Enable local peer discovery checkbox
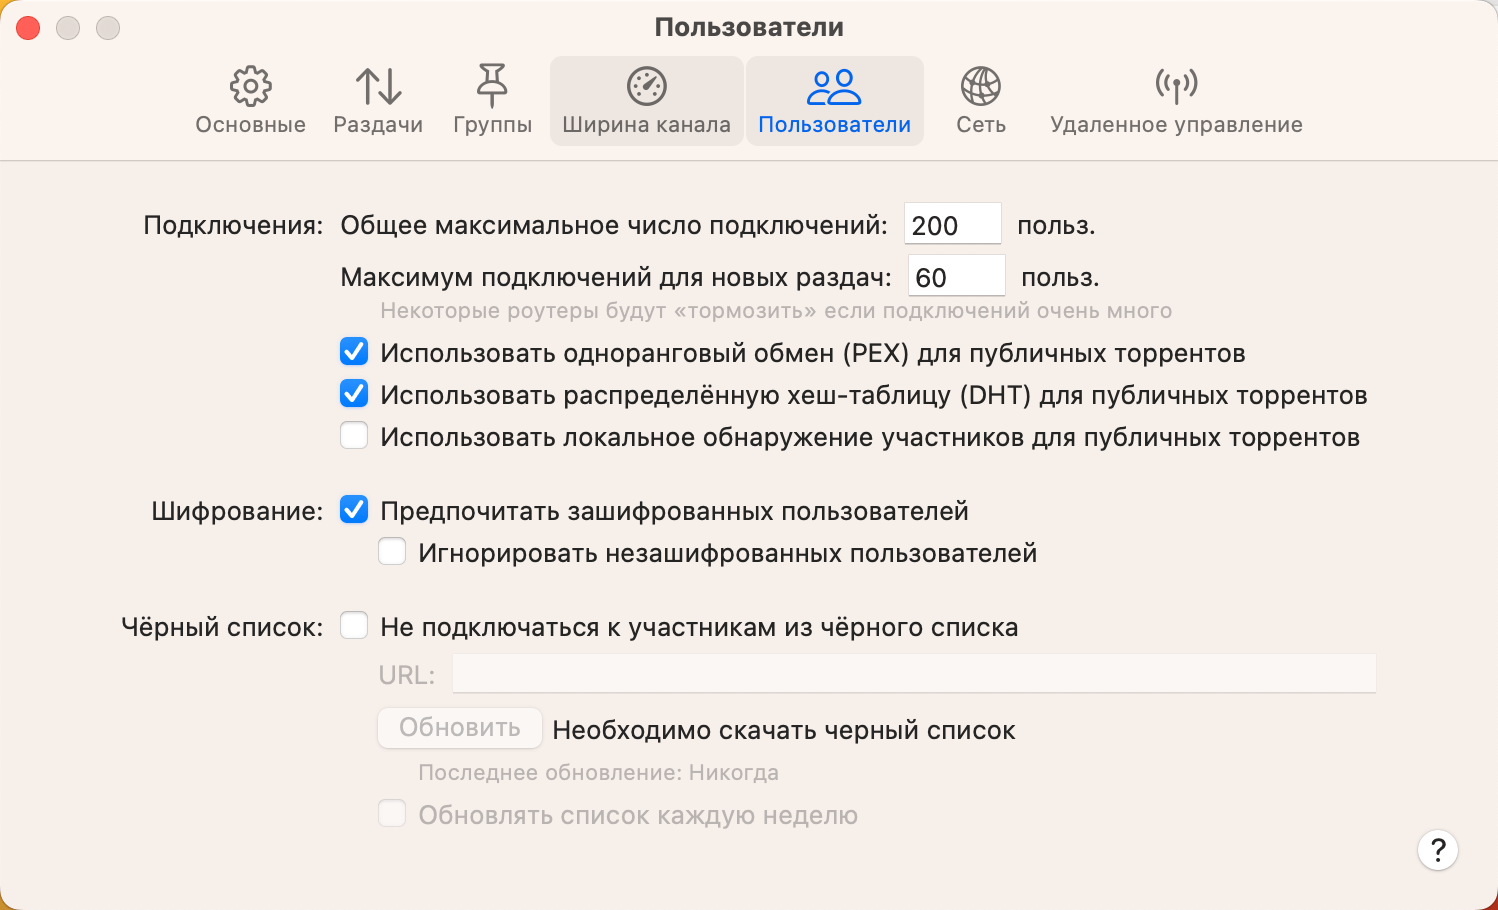 coord(354,436)
